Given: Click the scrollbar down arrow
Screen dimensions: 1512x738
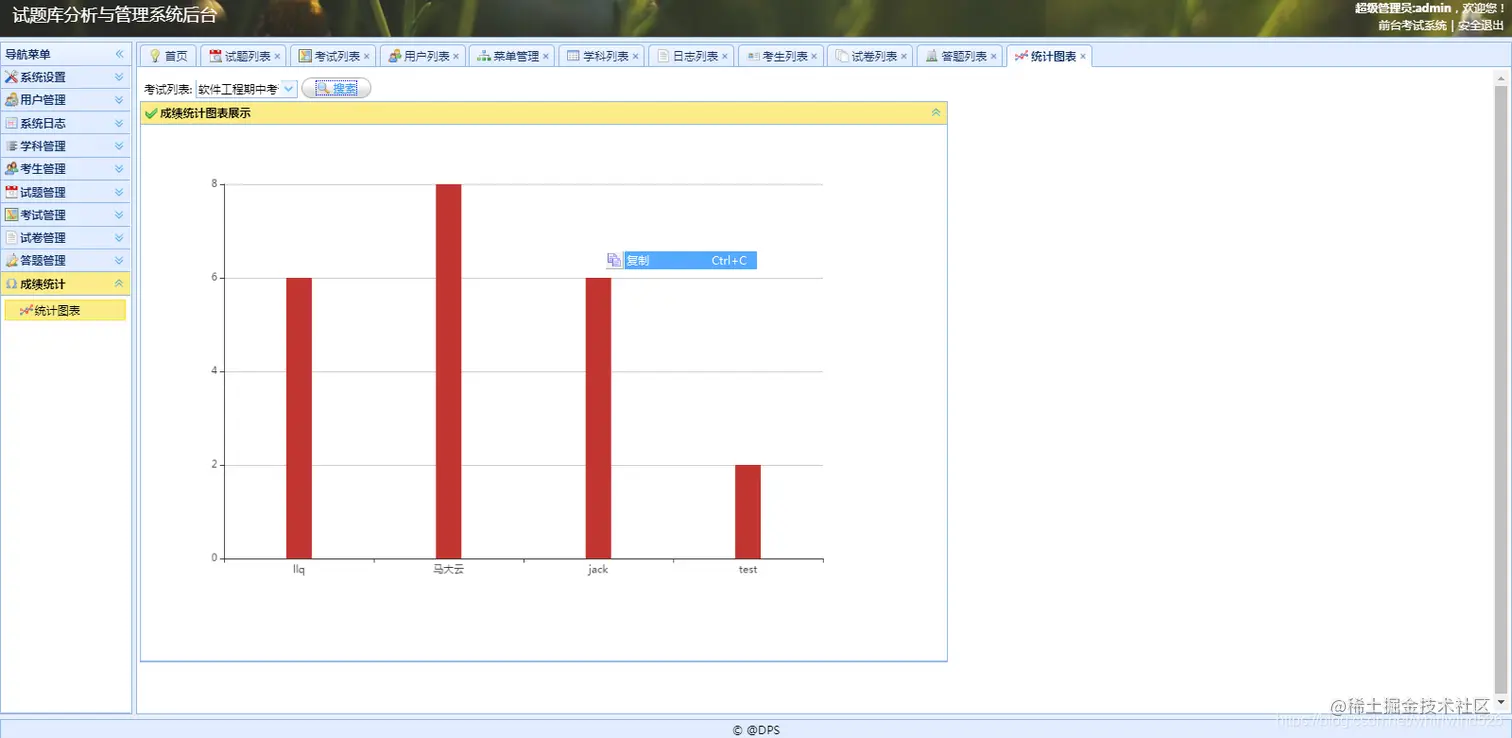Looking at the screenshot, I should point(1500,703).
